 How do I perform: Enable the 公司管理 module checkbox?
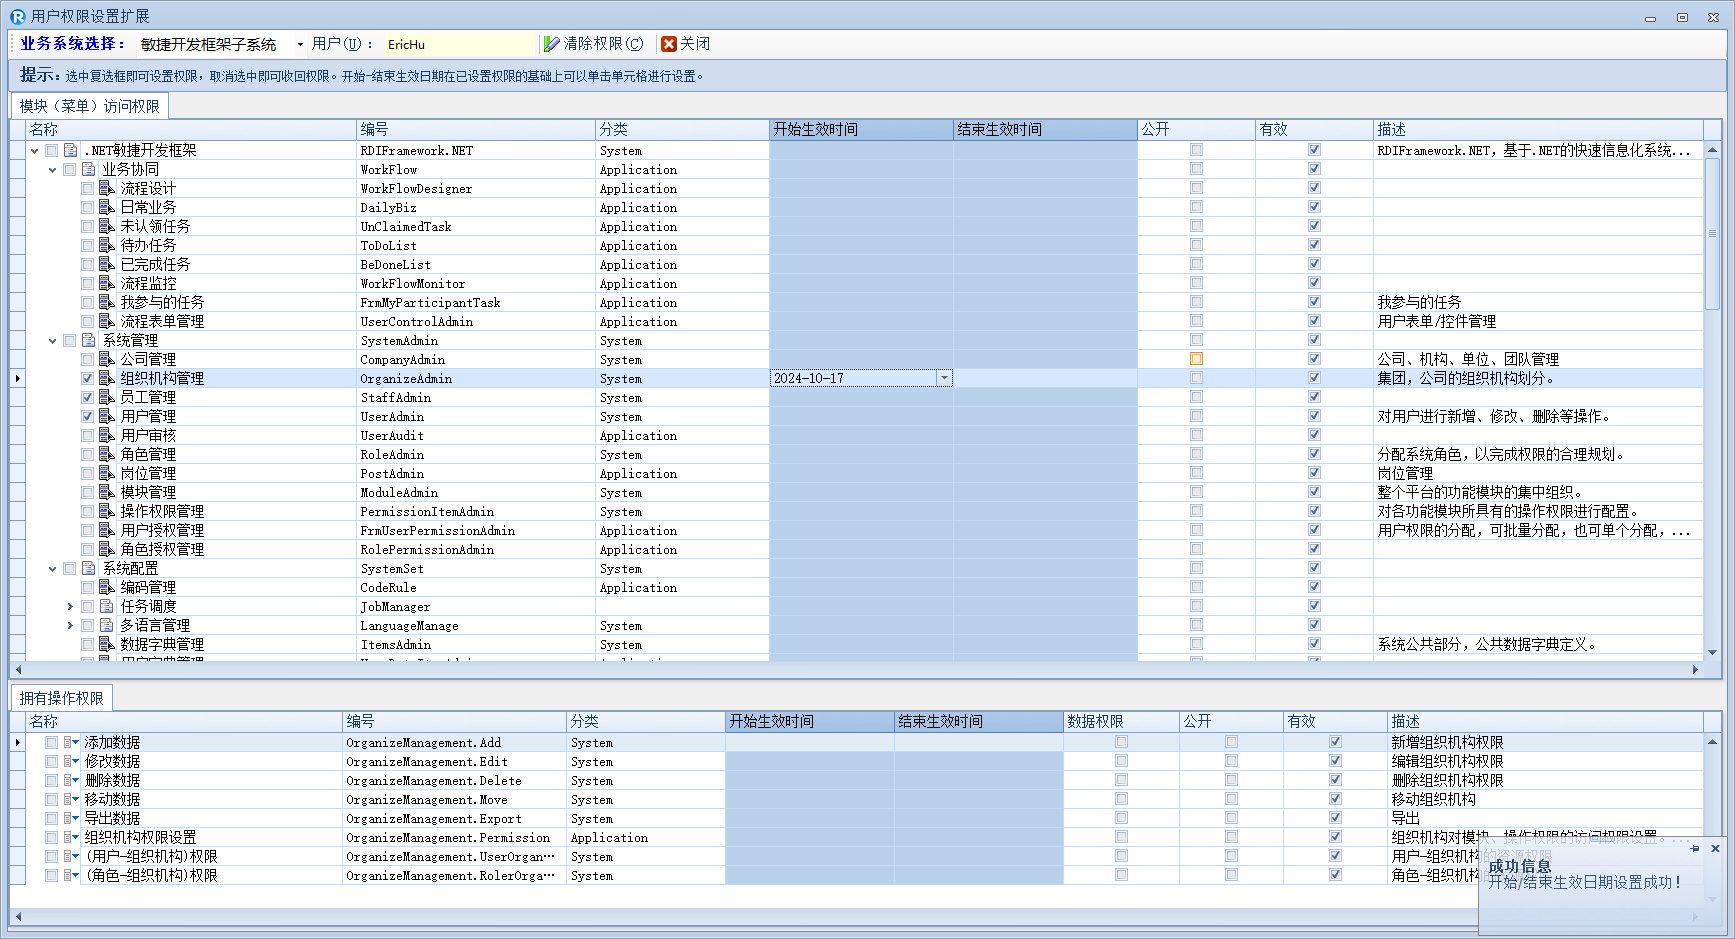[88, 360]
